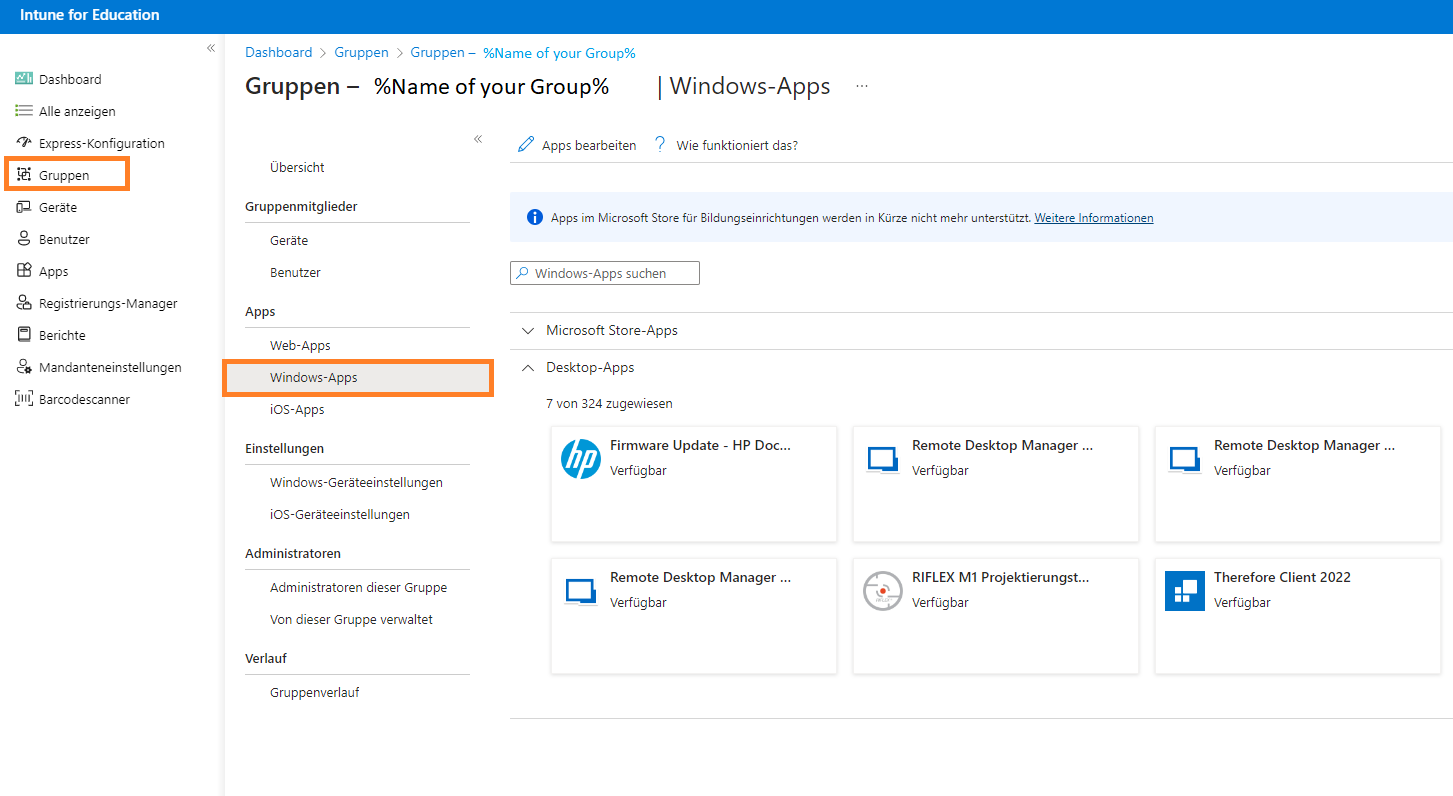The image size is (1453, 796).
Task: Click the Registrierungs-Manager icon
Action: (24, 303)
